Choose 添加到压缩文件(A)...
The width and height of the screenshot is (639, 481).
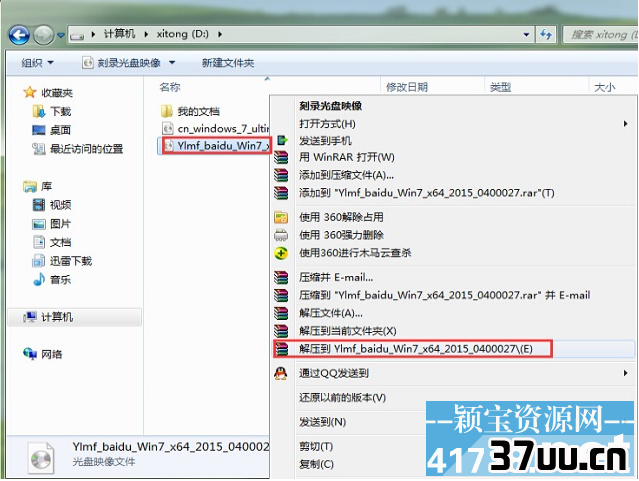point(346,175)
